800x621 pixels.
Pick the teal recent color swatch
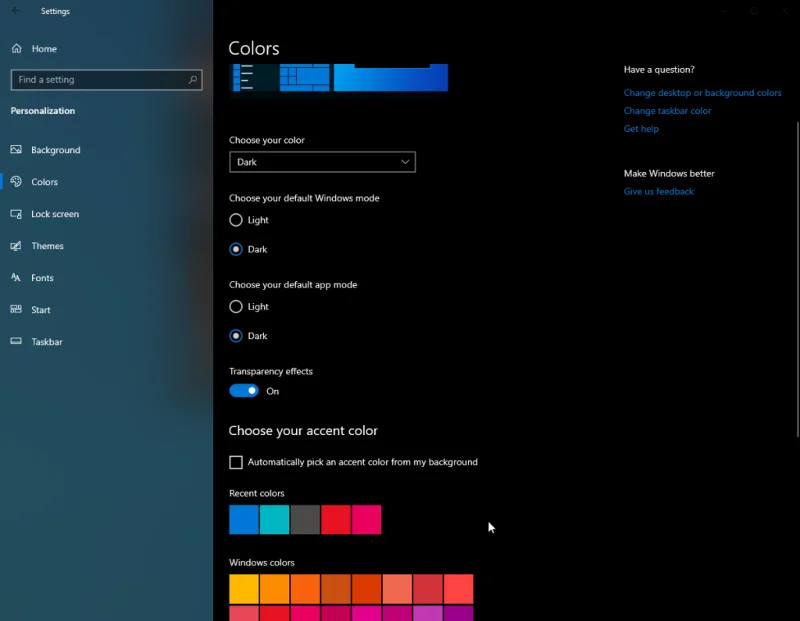pyautogui.click(x=275, y=520)
